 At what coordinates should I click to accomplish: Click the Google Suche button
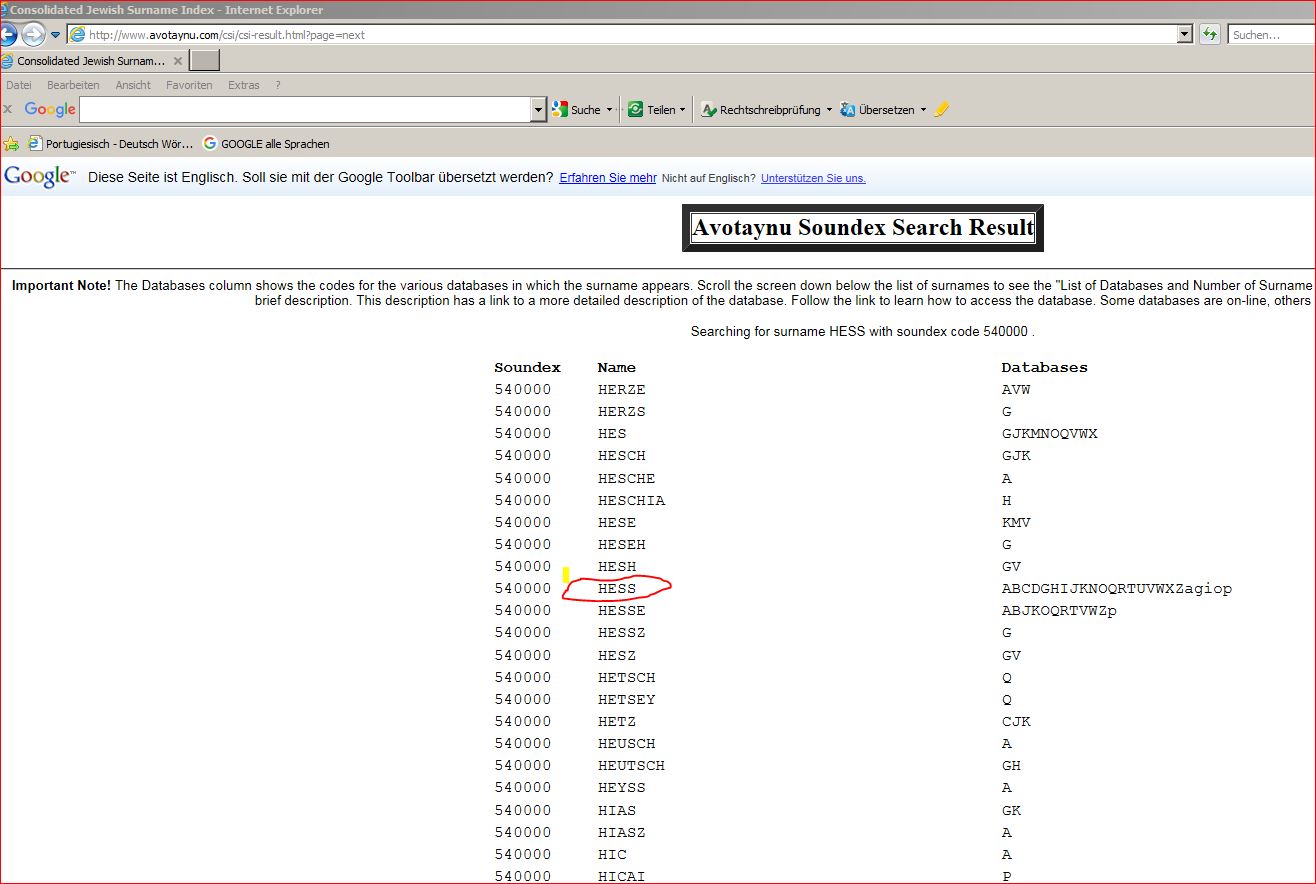[576, 110]
